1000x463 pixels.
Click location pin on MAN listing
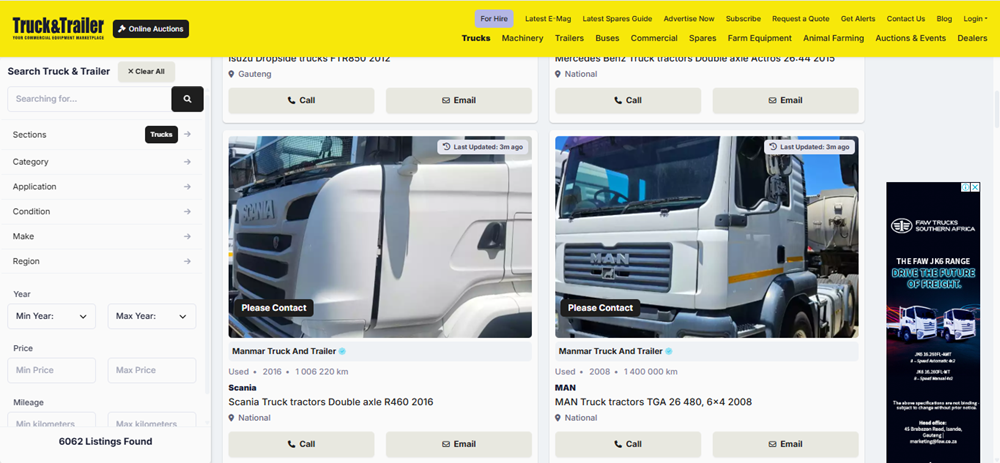pyautogui.click(x=558, y=418)
